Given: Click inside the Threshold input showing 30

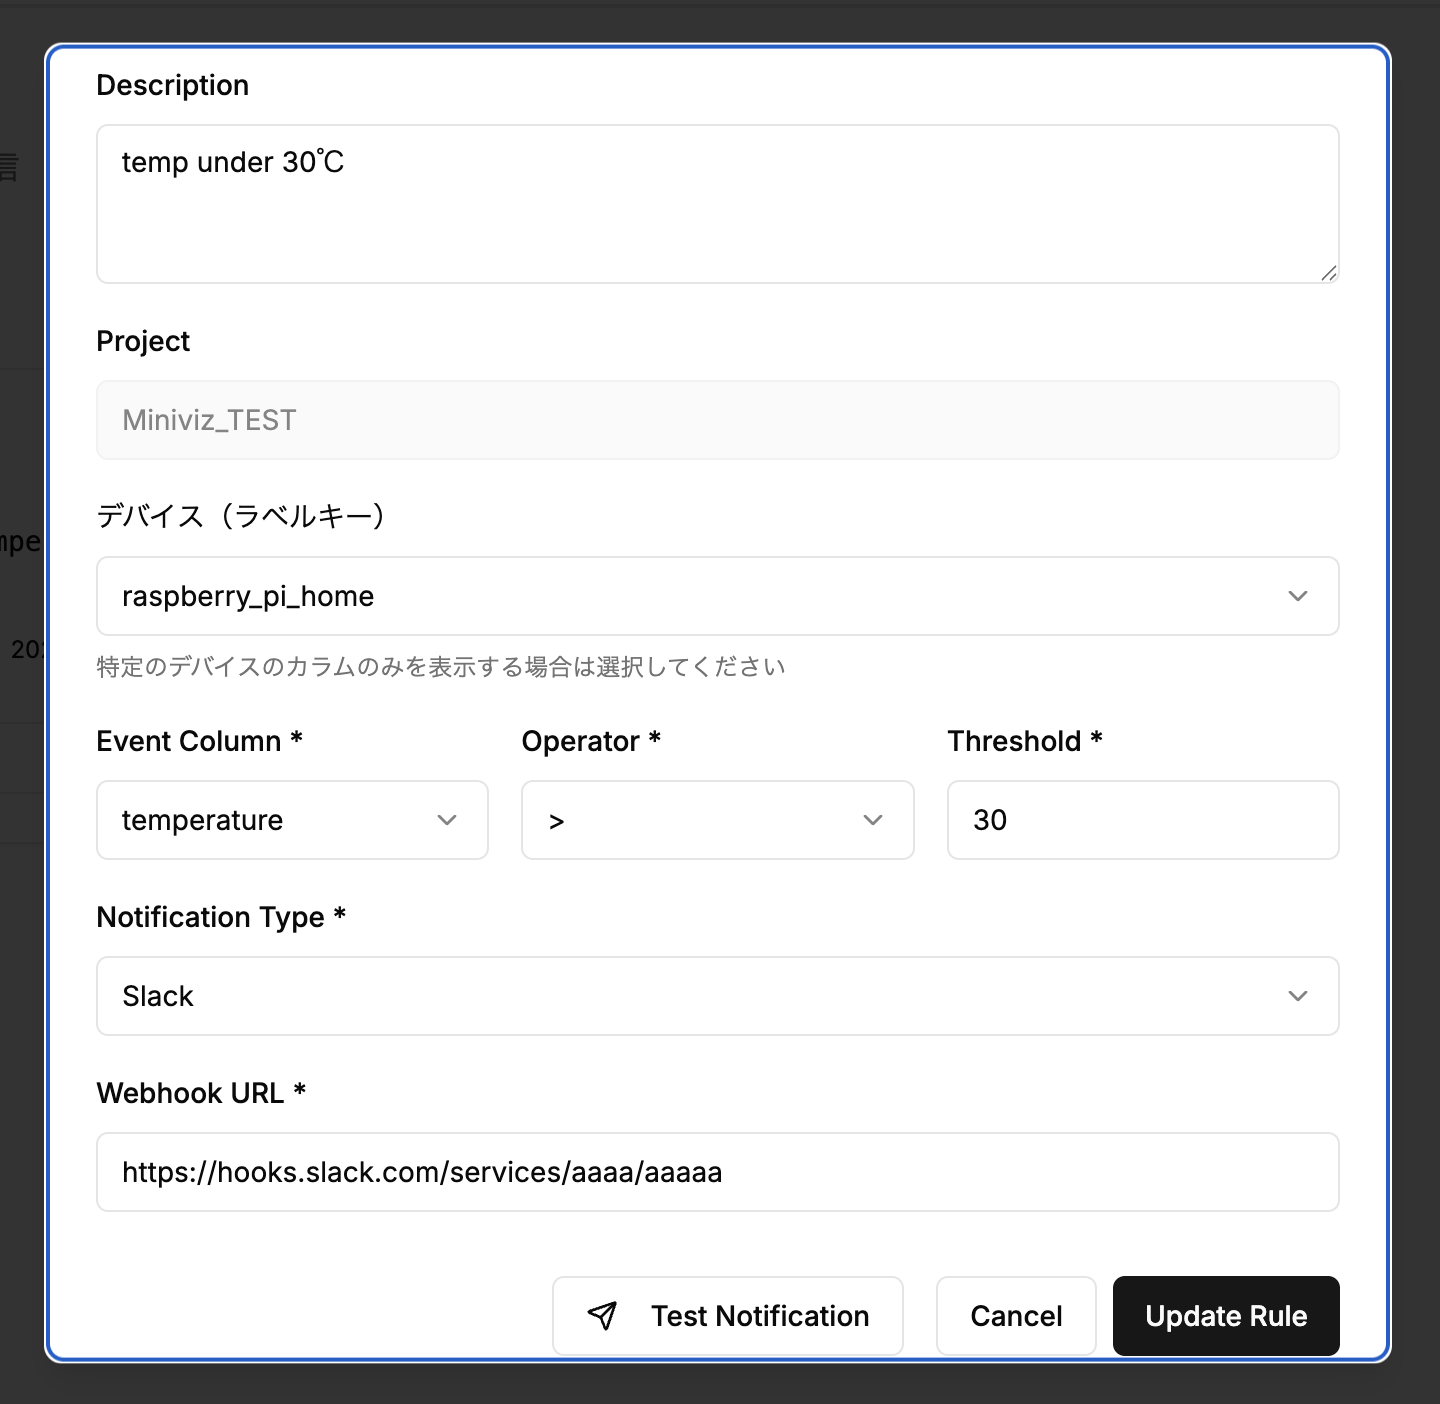Looking at the screenshot, I should coord(1140,820).
